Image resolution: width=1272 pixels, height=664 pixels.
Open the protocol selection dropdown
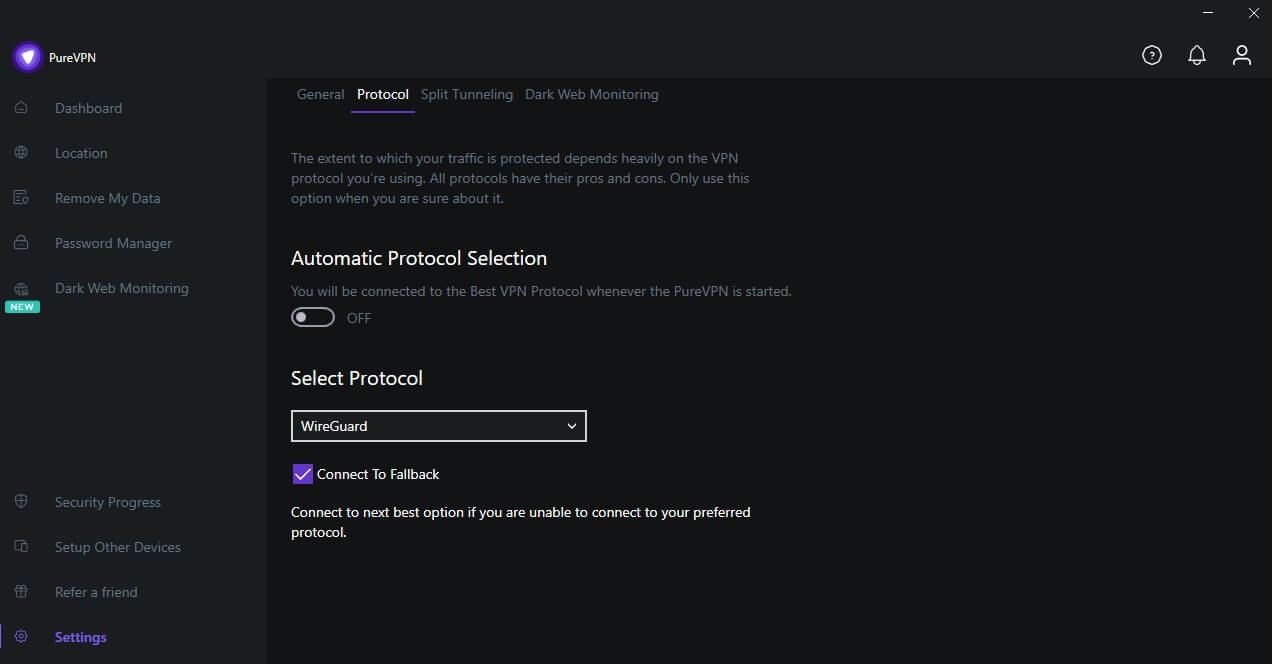coord(438,425)
